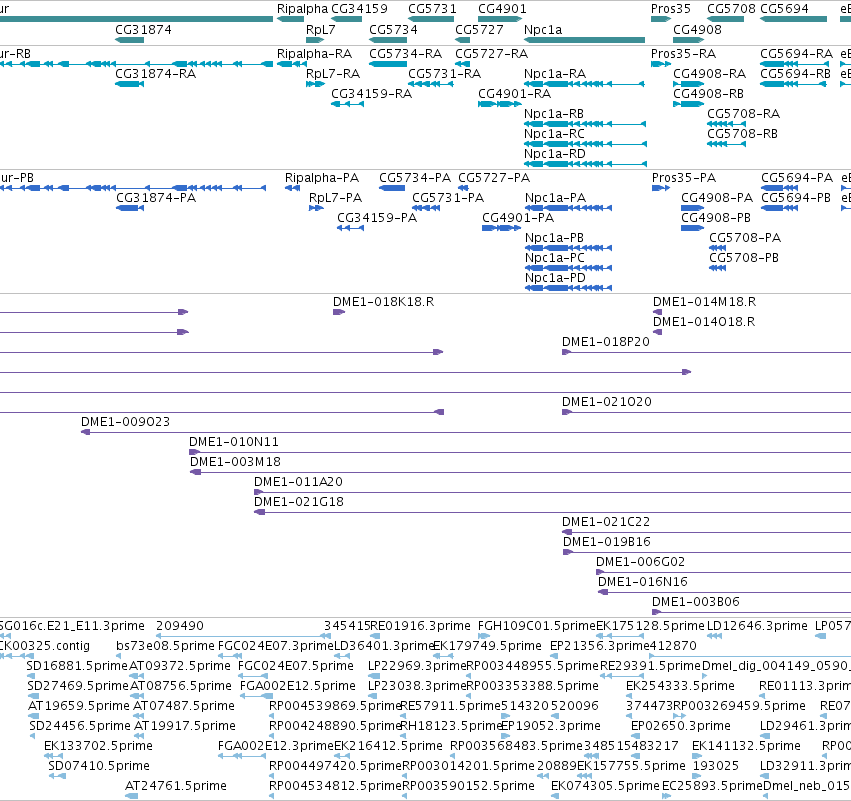851x801 pixels.
Task: Select the CG34159-RA transcript label
Action: click(371, 93)
